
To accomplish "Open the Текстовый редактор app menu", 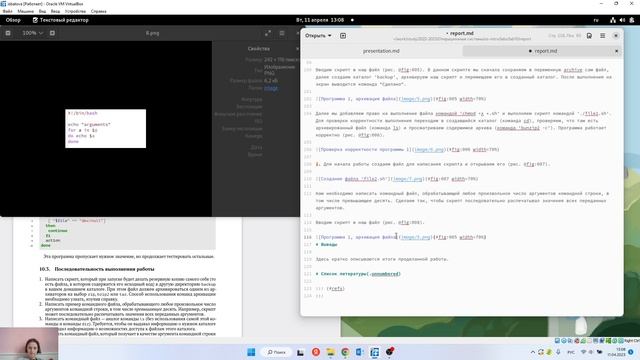I will (60, 20).
